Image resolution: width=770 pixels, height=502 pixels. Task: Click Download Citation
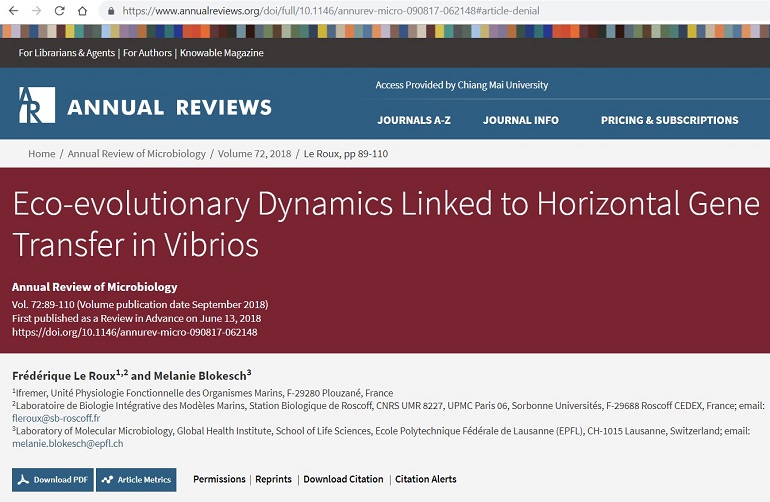[343, 479]
